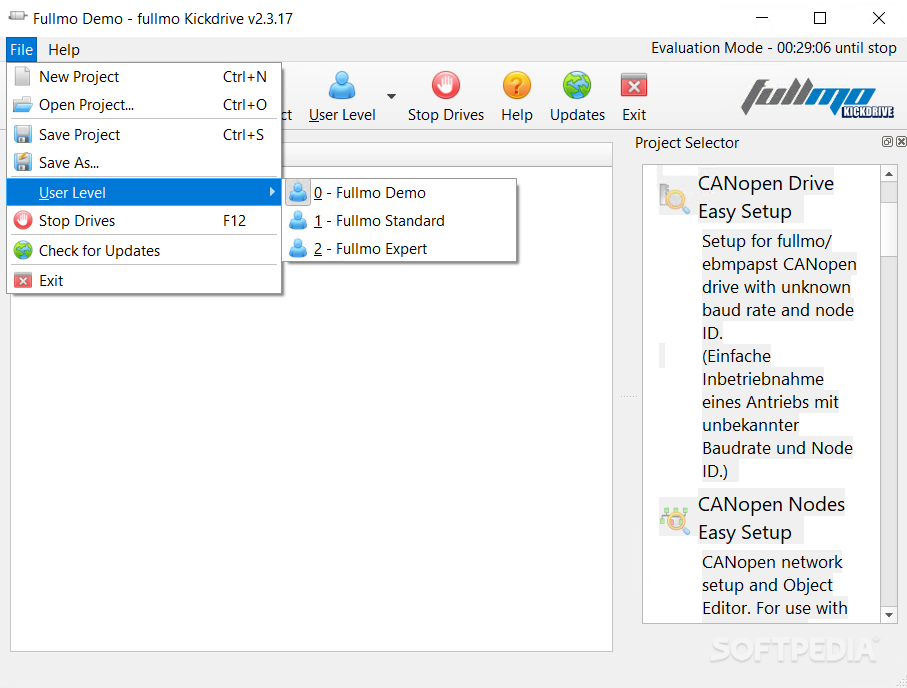907x688 pixels.
Task: Click the panel splitter handle dots
Action: click(x=628, y=396)
